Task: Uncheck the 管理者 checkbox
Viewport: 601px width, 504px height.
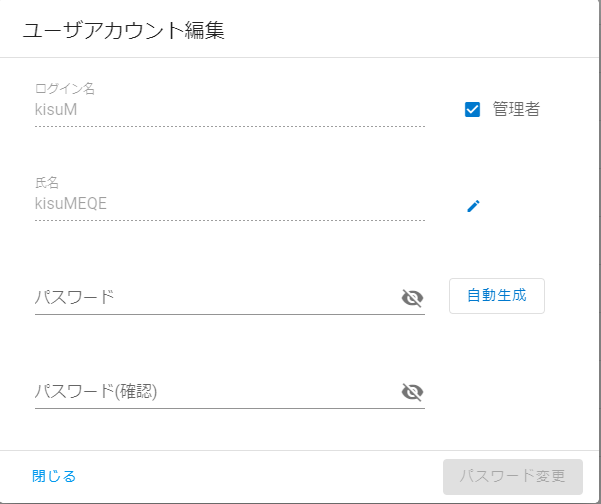Action: point(472,110)
